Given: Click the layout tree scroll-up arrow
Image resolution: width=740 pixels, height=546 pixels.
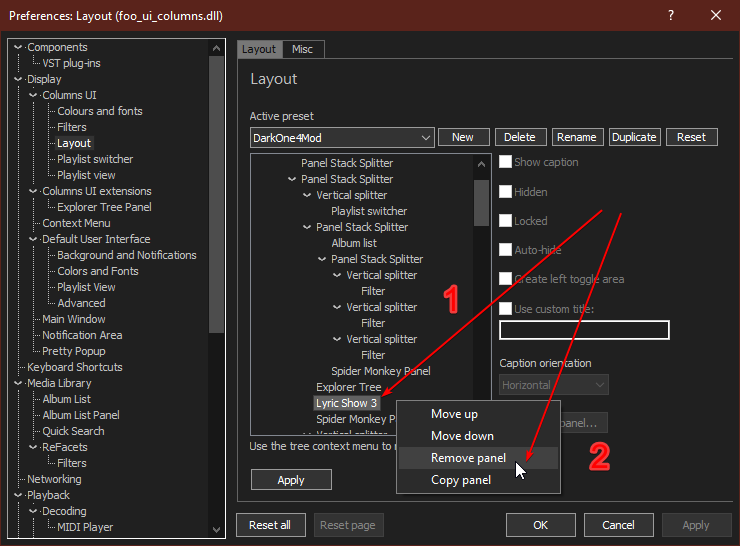Looking at the screenshot, I should click(481, 162).
